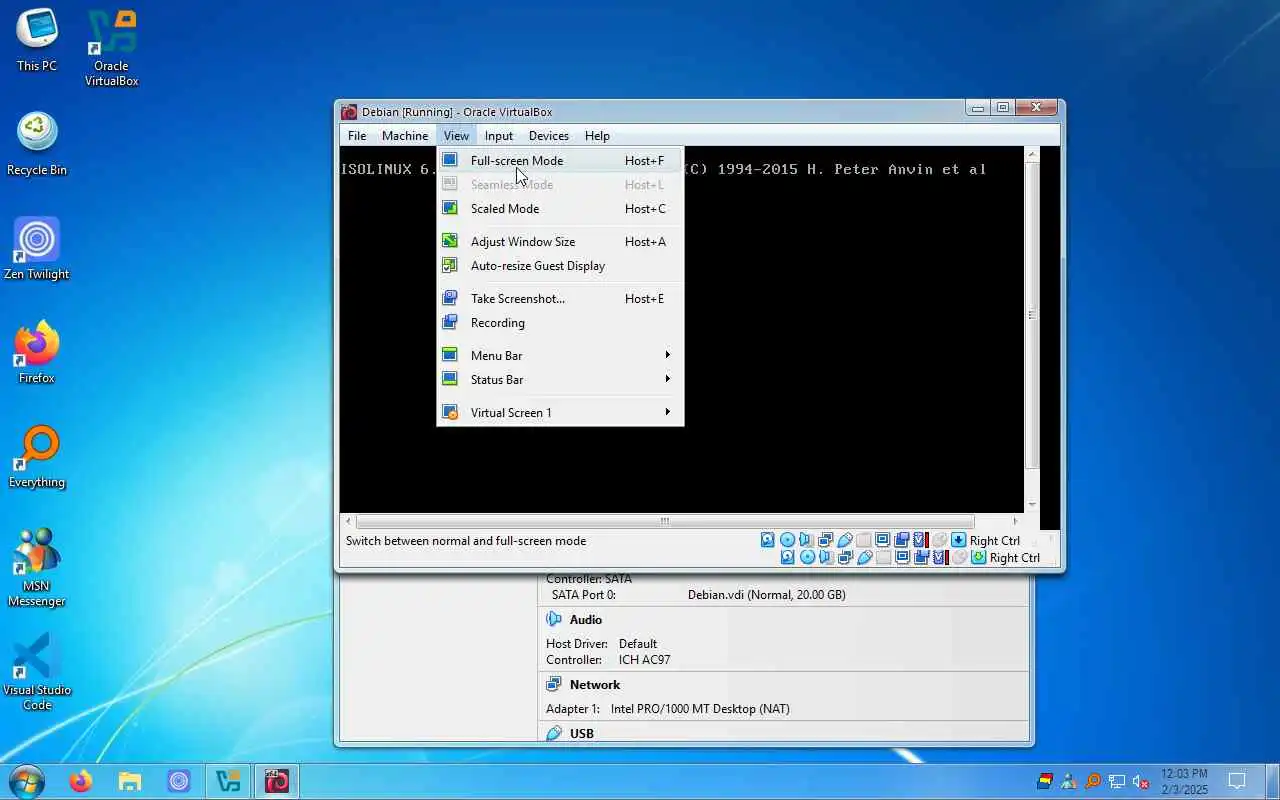Viewport: 1280px width, 800px height.
Task: Click USB indicator in upper status row
Action: tap(845, 540)
